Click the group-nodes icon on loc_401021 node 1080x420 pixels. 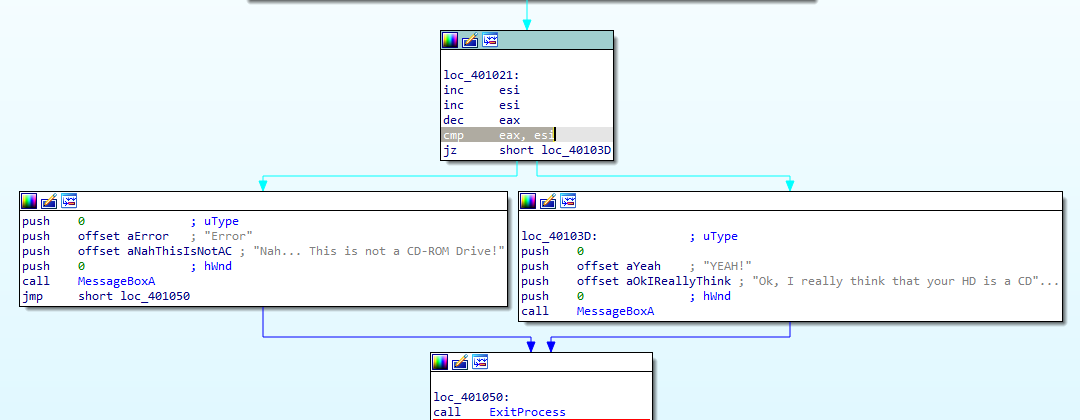pos(490,40)
